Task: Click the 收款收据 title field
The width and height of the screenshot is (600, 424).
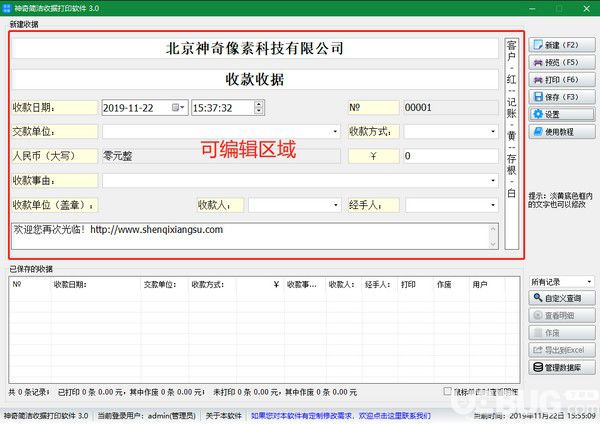Action: [255, 79]
